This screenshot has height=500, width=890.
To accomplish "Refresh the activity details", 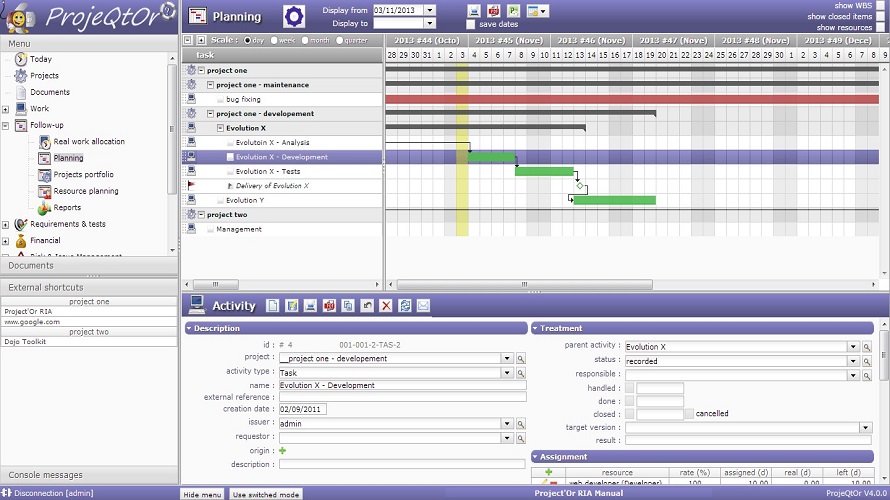I will pyautogui.click(x=405, y=306).
